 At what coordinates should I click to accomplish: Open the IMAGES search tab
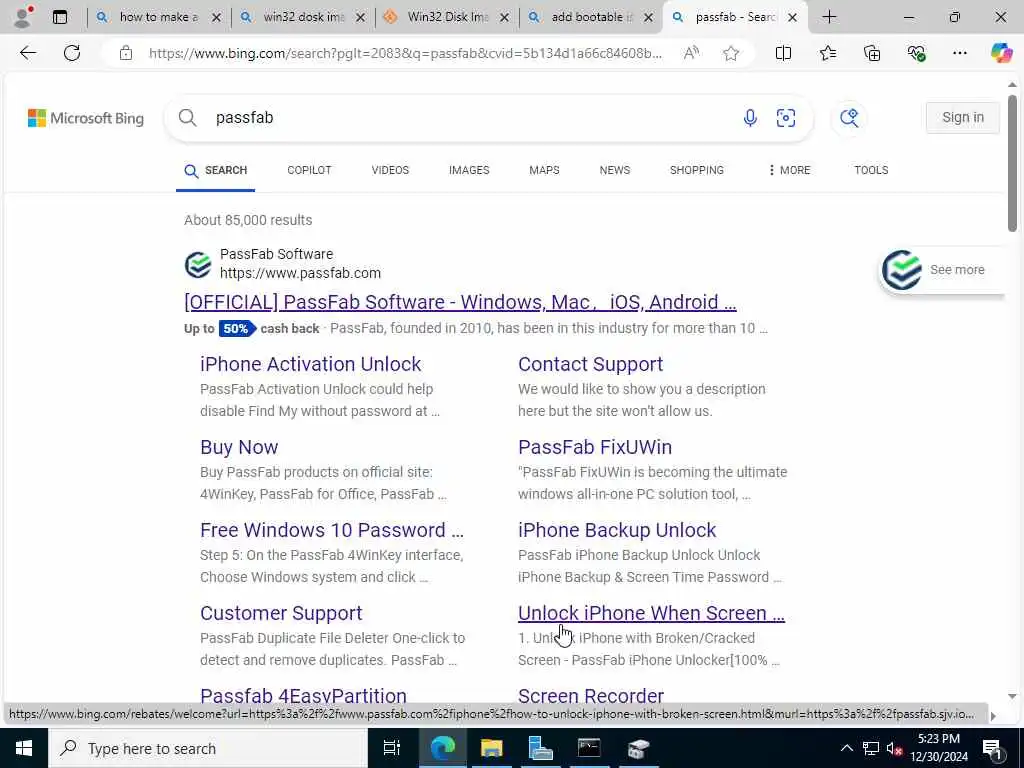click(469, 170)
